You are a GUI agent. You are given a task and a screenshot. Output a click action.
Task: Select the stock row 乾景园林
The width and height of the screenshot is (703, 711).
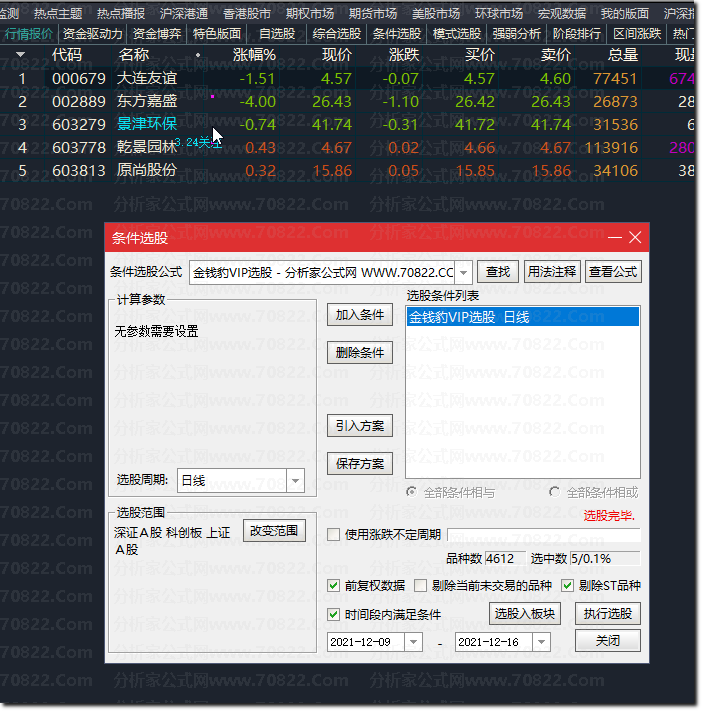click(x=347, y=147)
